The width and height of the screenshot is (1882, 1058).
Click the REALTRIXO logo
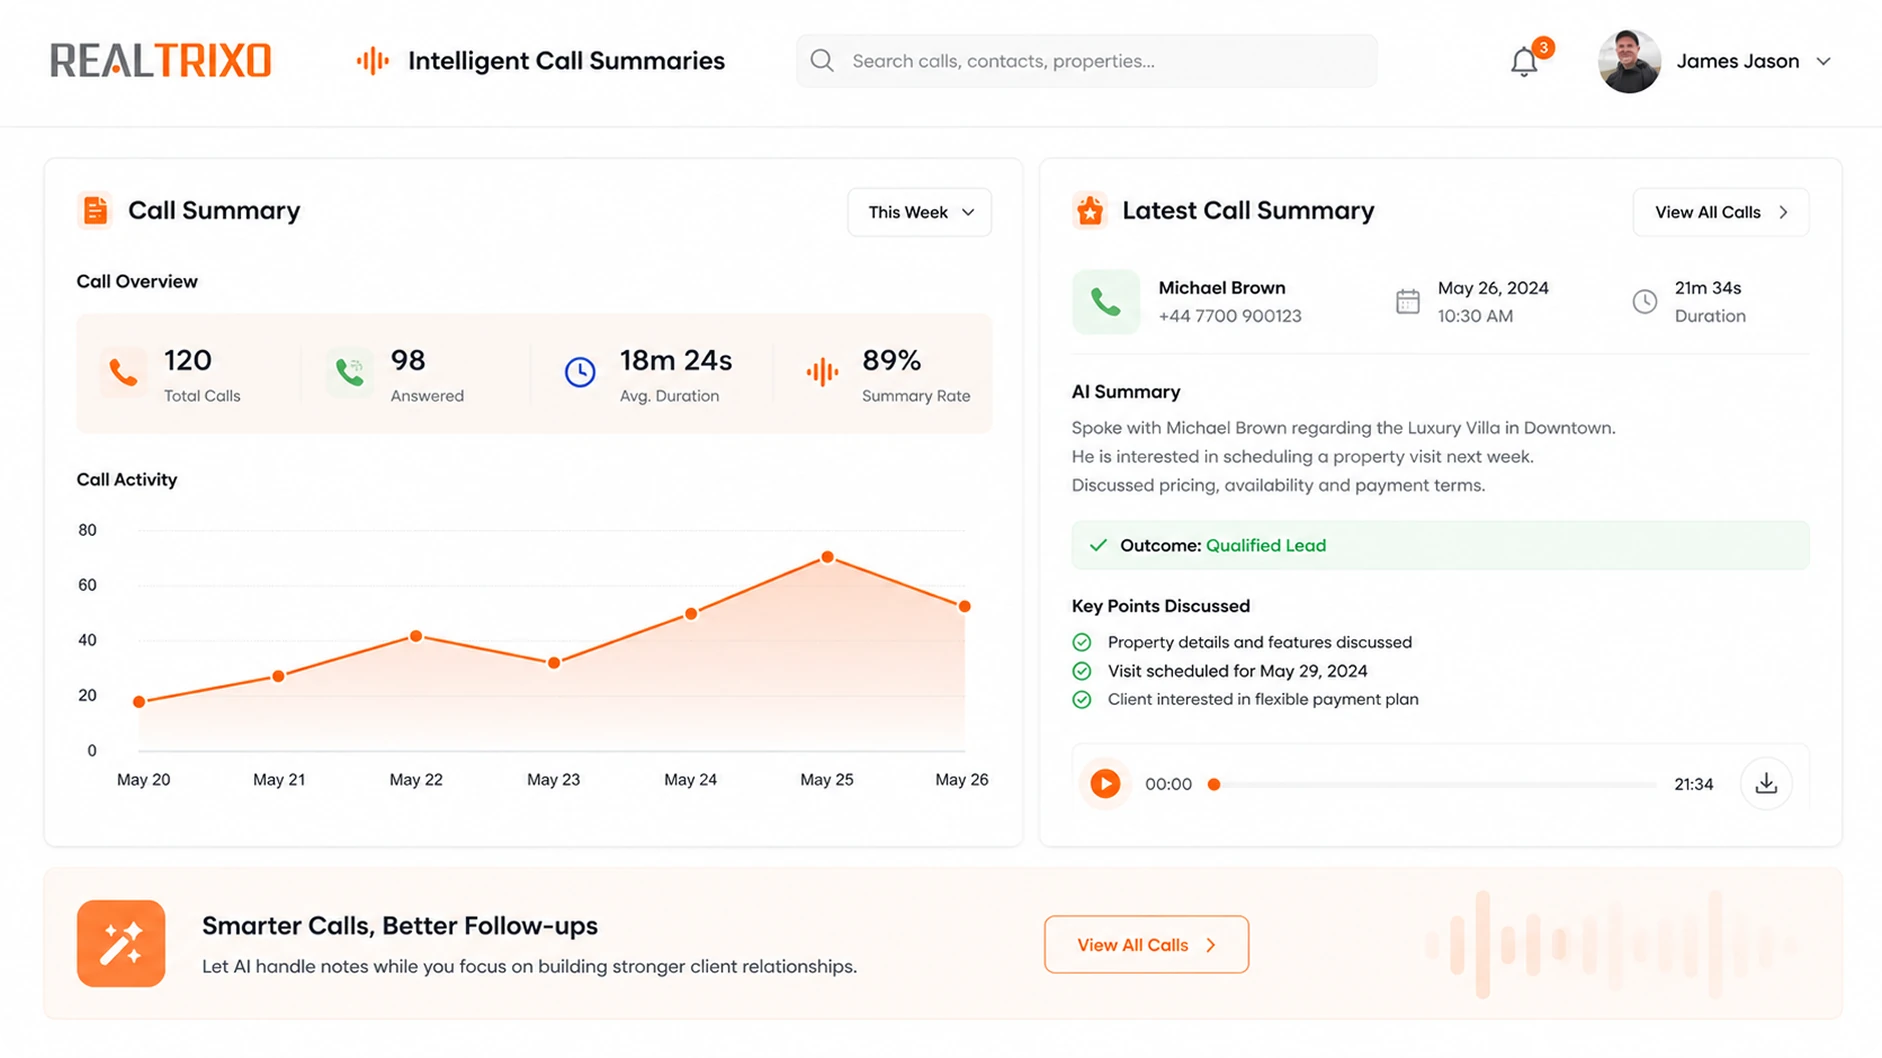click(161, 61)
